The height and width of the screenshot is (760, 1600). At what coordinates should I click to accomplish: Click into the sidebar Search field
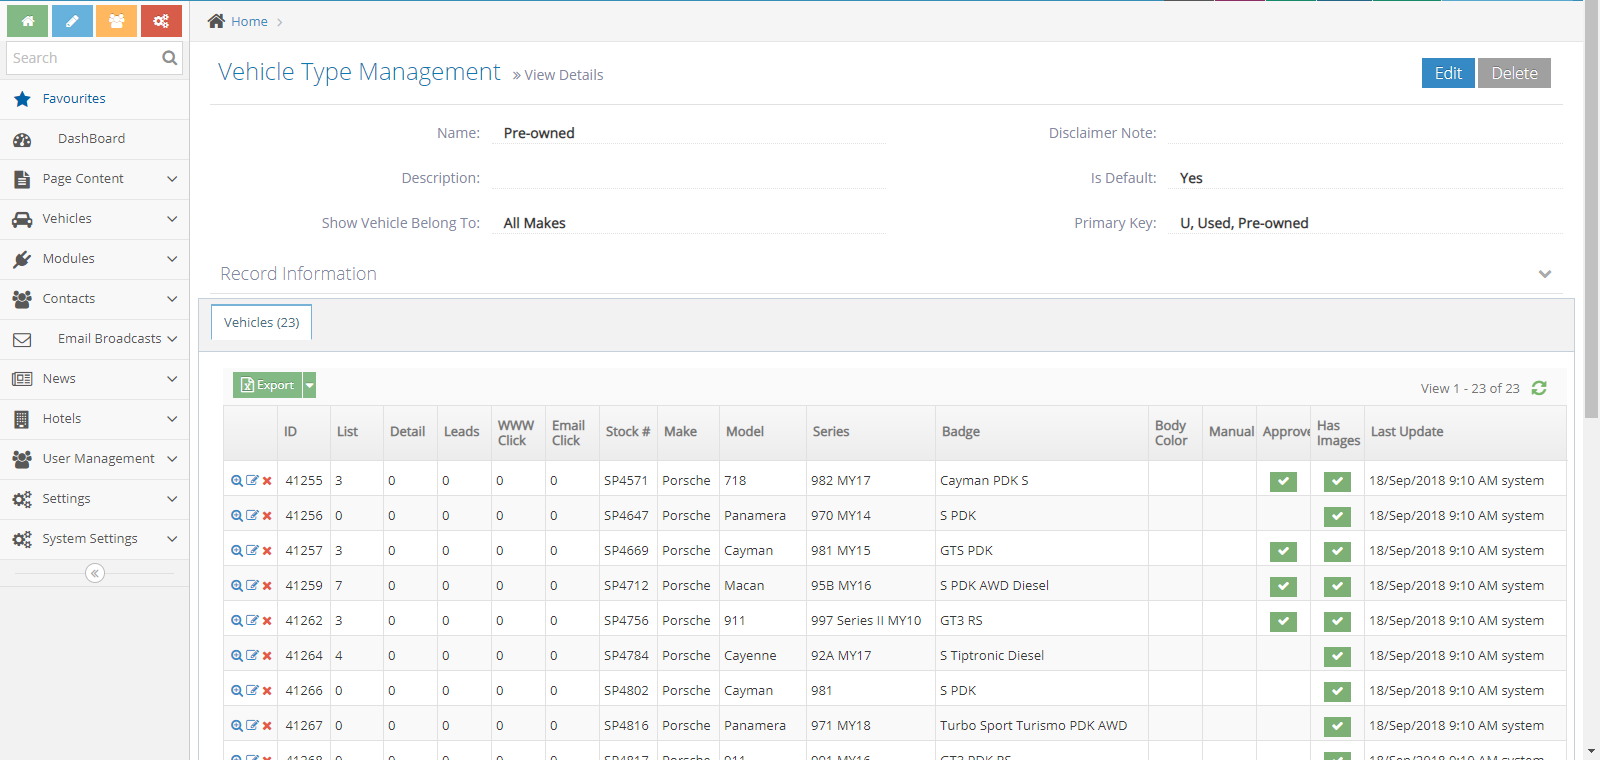[82, 58]
